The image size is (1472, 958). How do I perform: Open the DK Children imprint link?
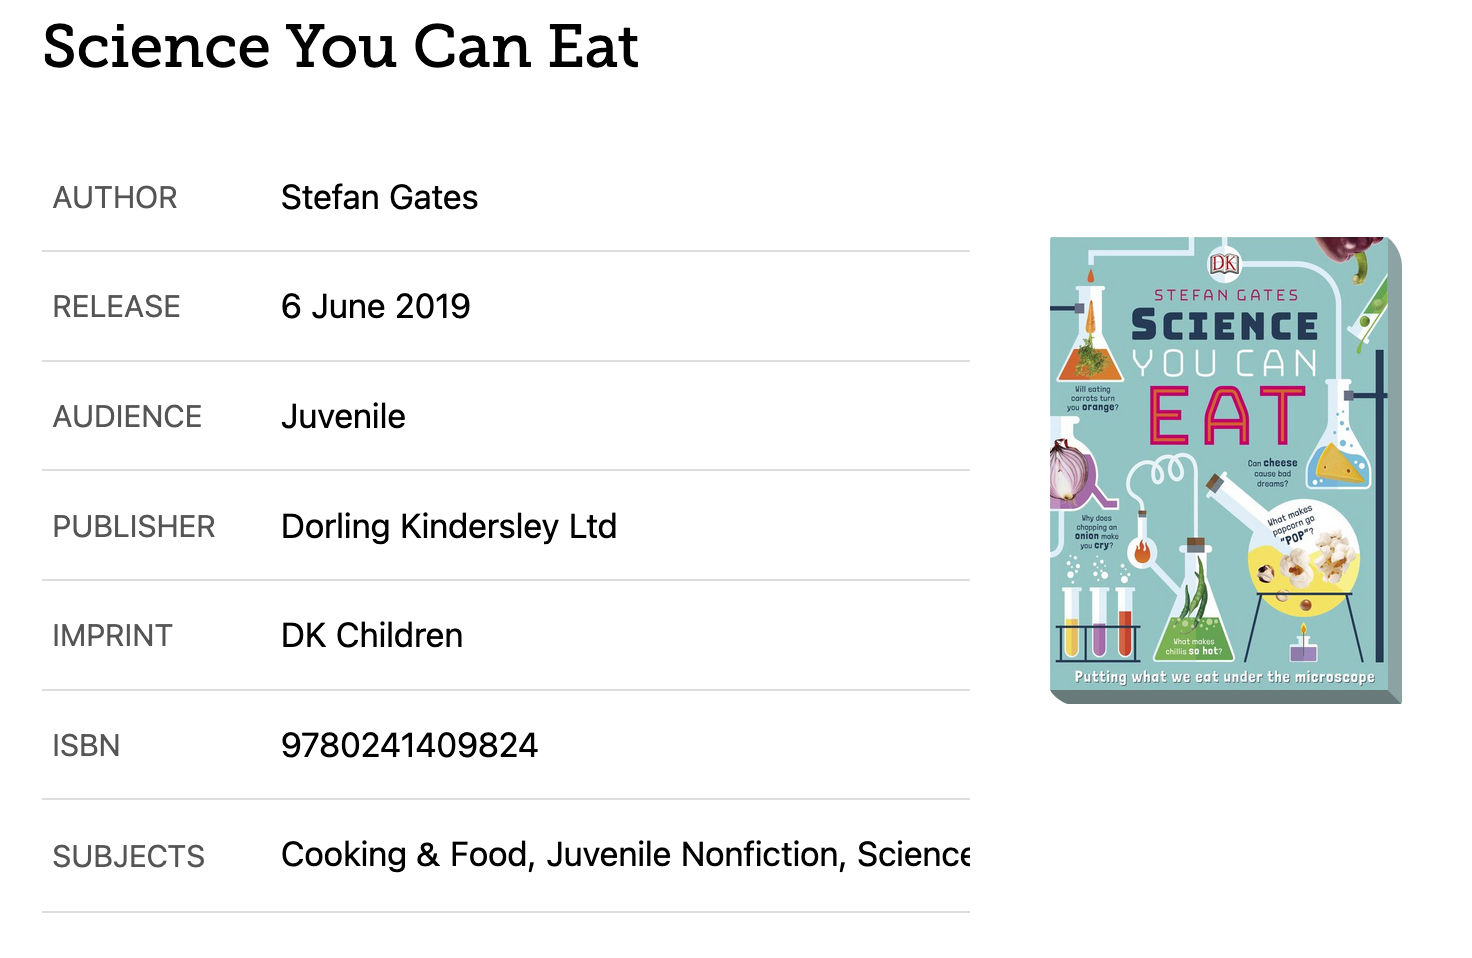click(x=372, y=635)
